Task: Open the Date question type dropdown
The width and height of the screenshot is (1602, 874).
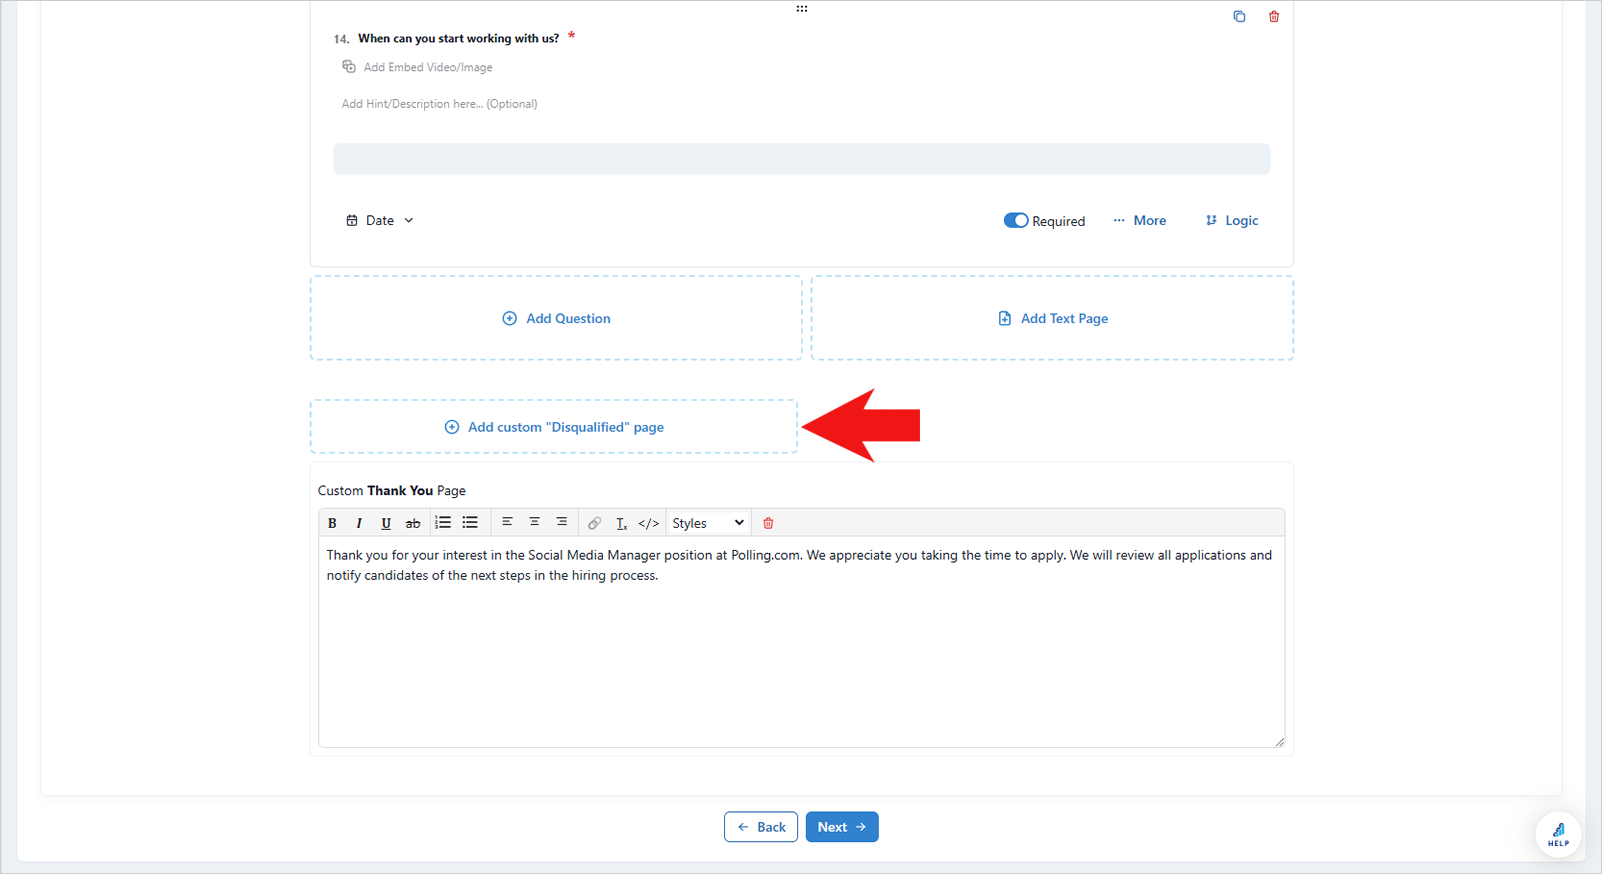Action: pyautogui.click(x=379, y=220)
